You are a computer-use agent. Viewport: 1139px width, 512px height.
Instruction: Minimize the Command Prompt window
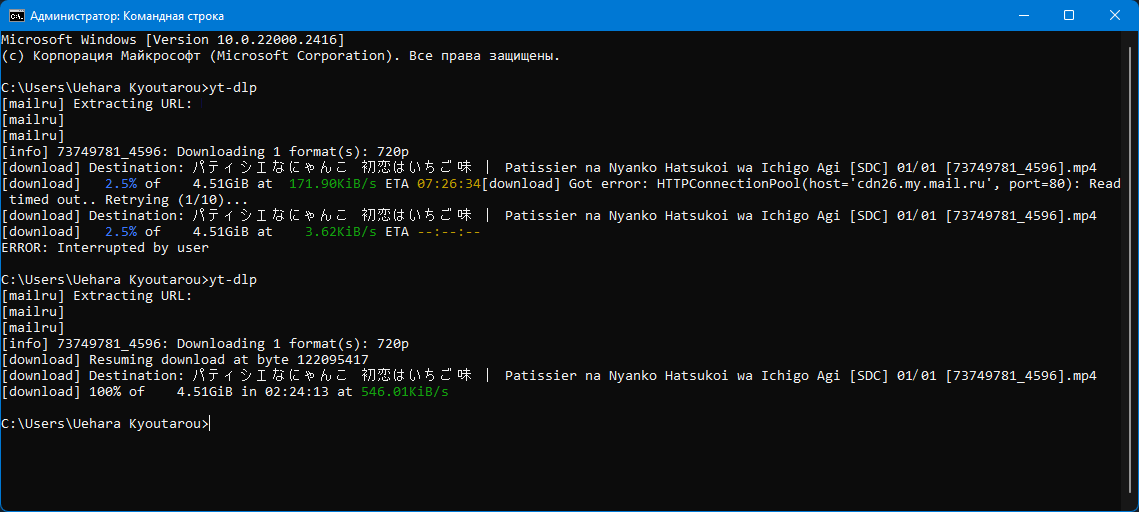1026,15
